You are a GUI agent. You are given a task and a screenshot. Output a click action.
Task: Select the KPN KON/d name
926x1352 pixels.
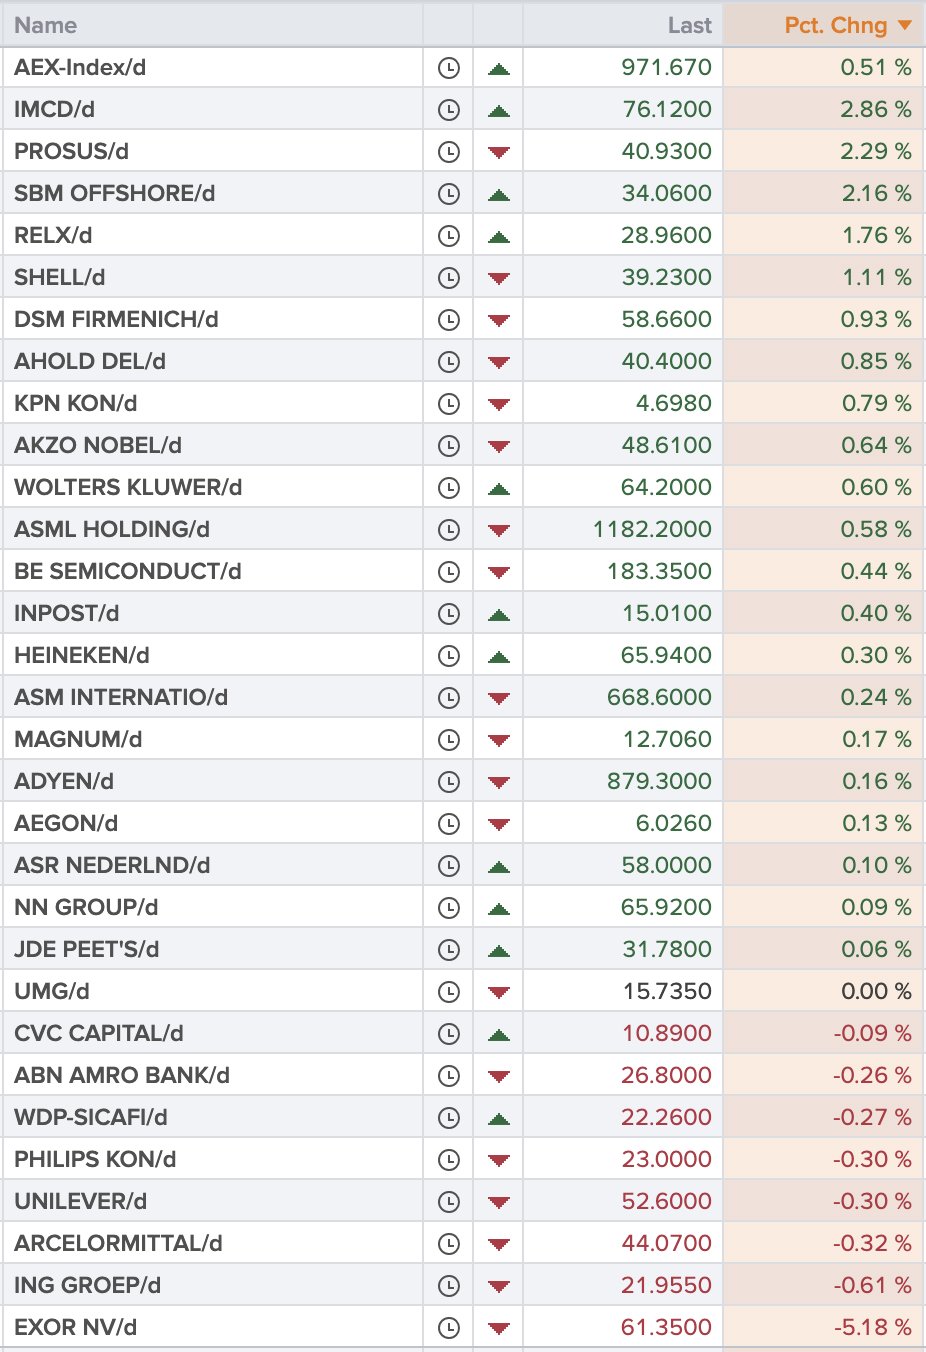[x=76, y=404]
